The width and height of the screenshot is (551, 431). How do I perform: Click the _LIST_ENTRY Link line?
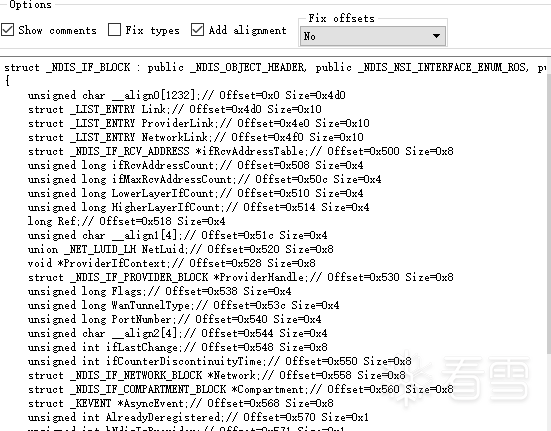[175, 109]
